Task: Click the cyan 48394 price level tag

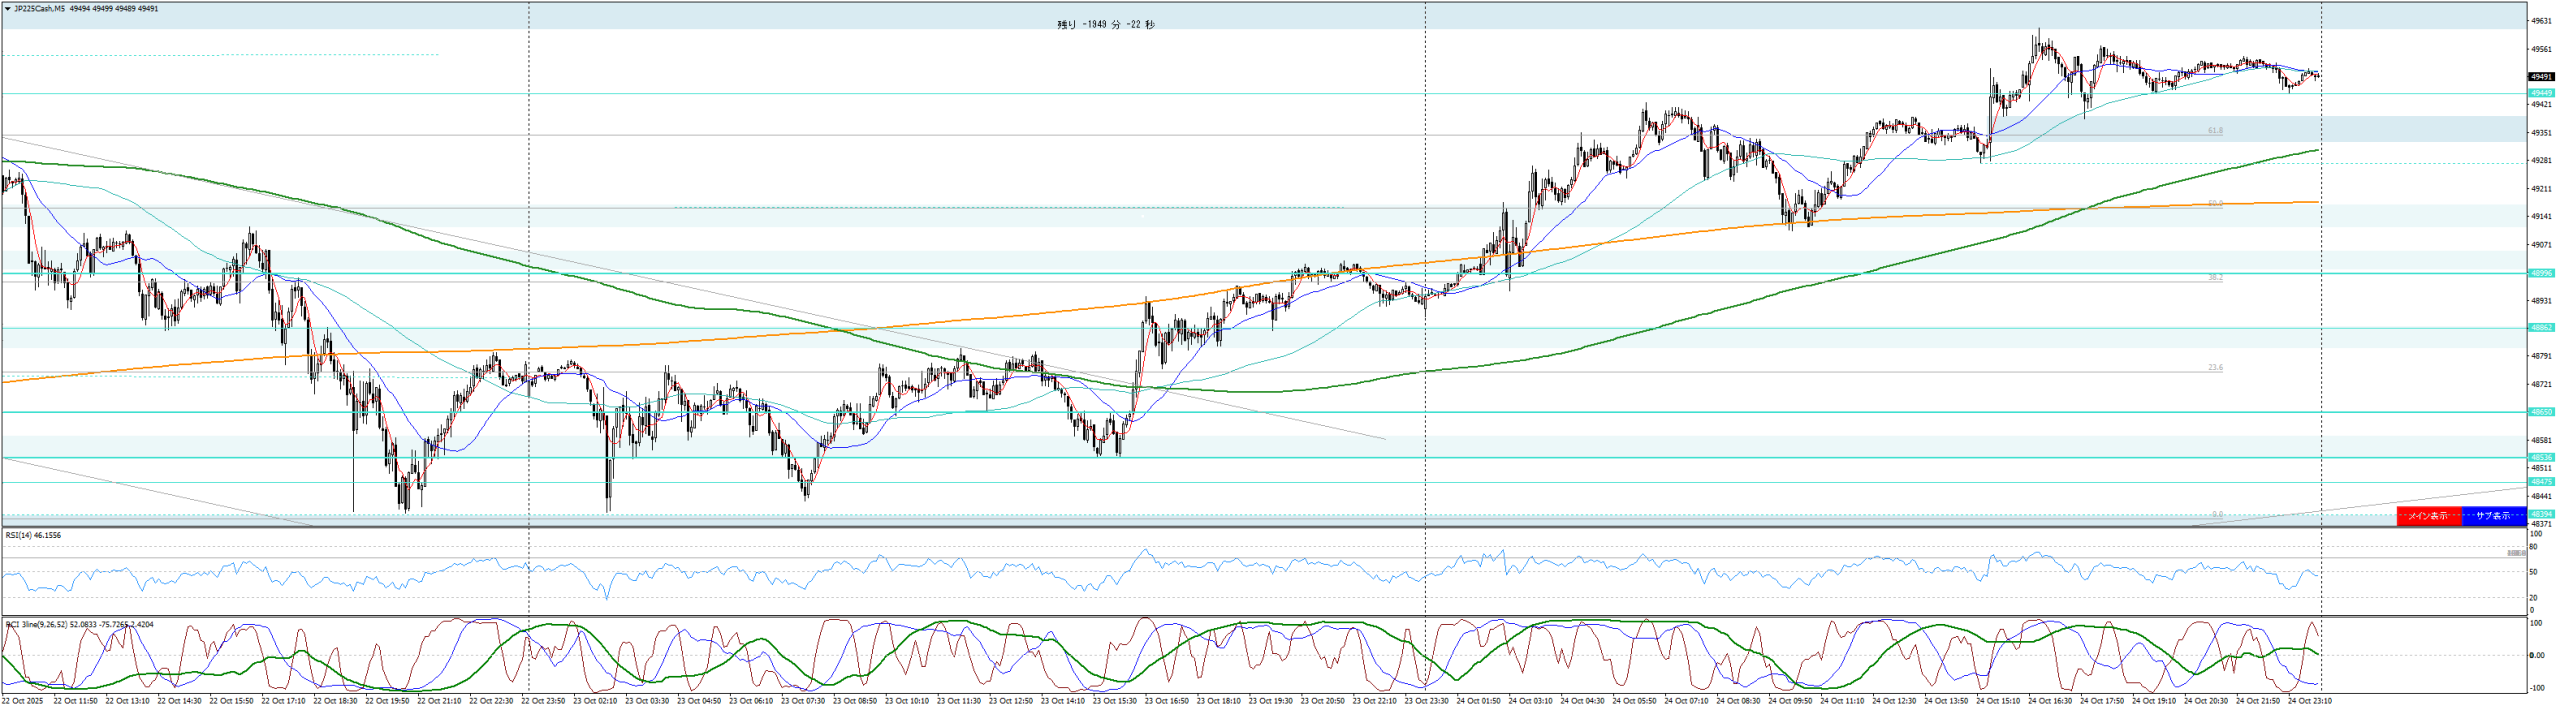Action: click(2540, 515)
